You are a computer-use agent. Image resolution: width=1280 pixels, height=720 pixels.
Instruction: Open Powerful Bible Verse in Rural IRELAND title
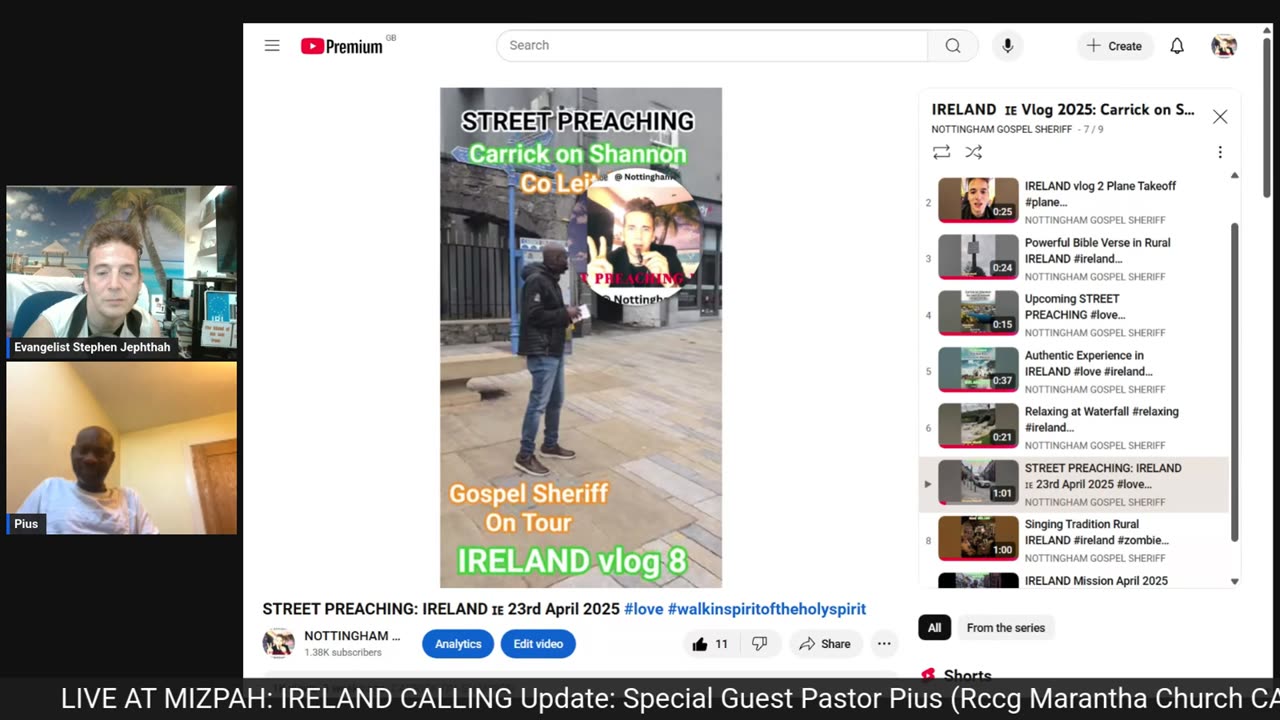1097,251
